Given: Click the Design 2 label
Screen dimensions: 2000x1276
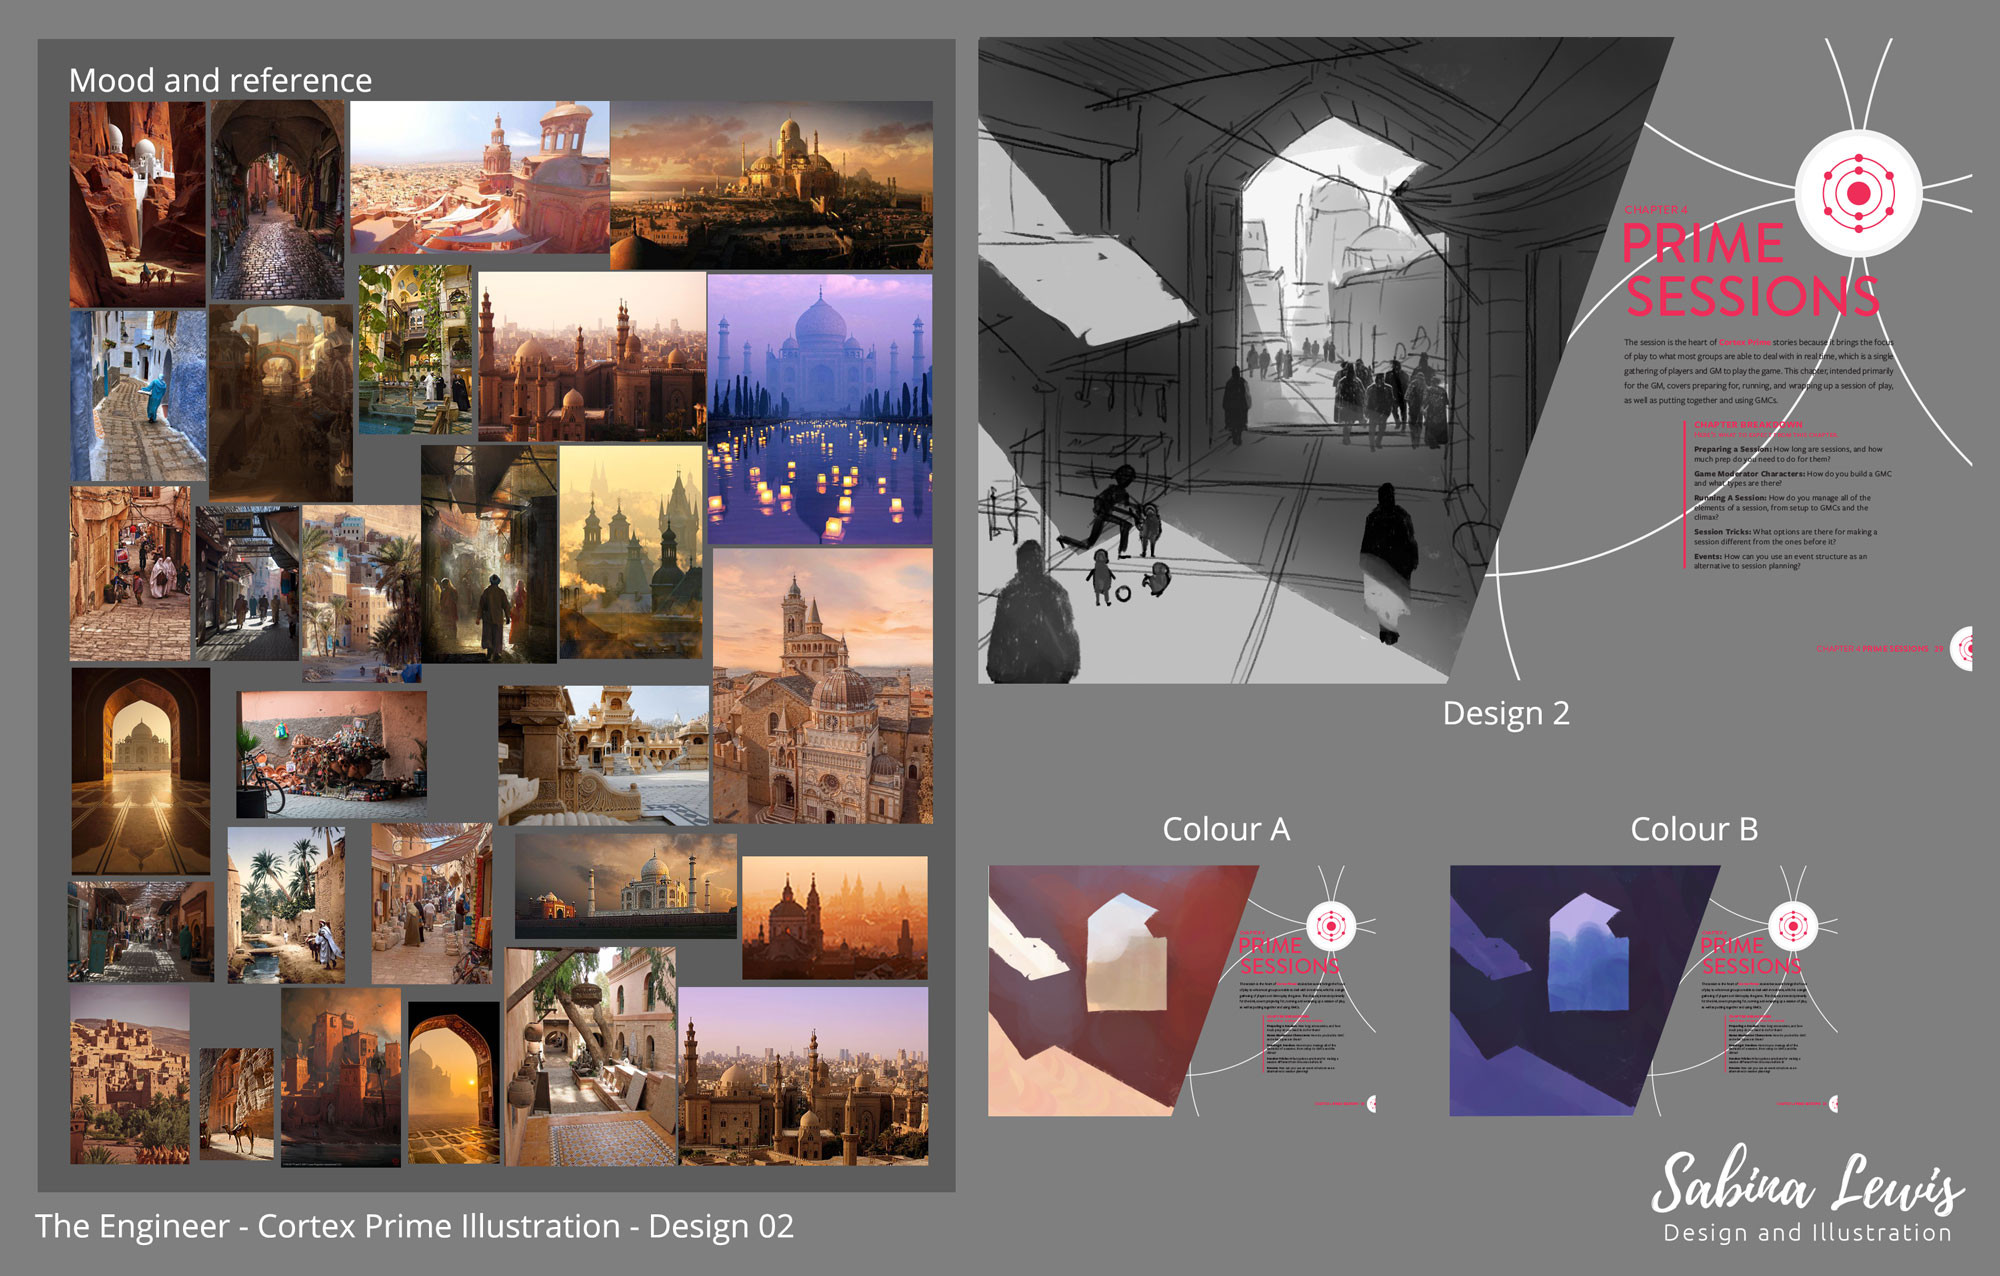Looking at the screenshot, I should pos(1505,713).
